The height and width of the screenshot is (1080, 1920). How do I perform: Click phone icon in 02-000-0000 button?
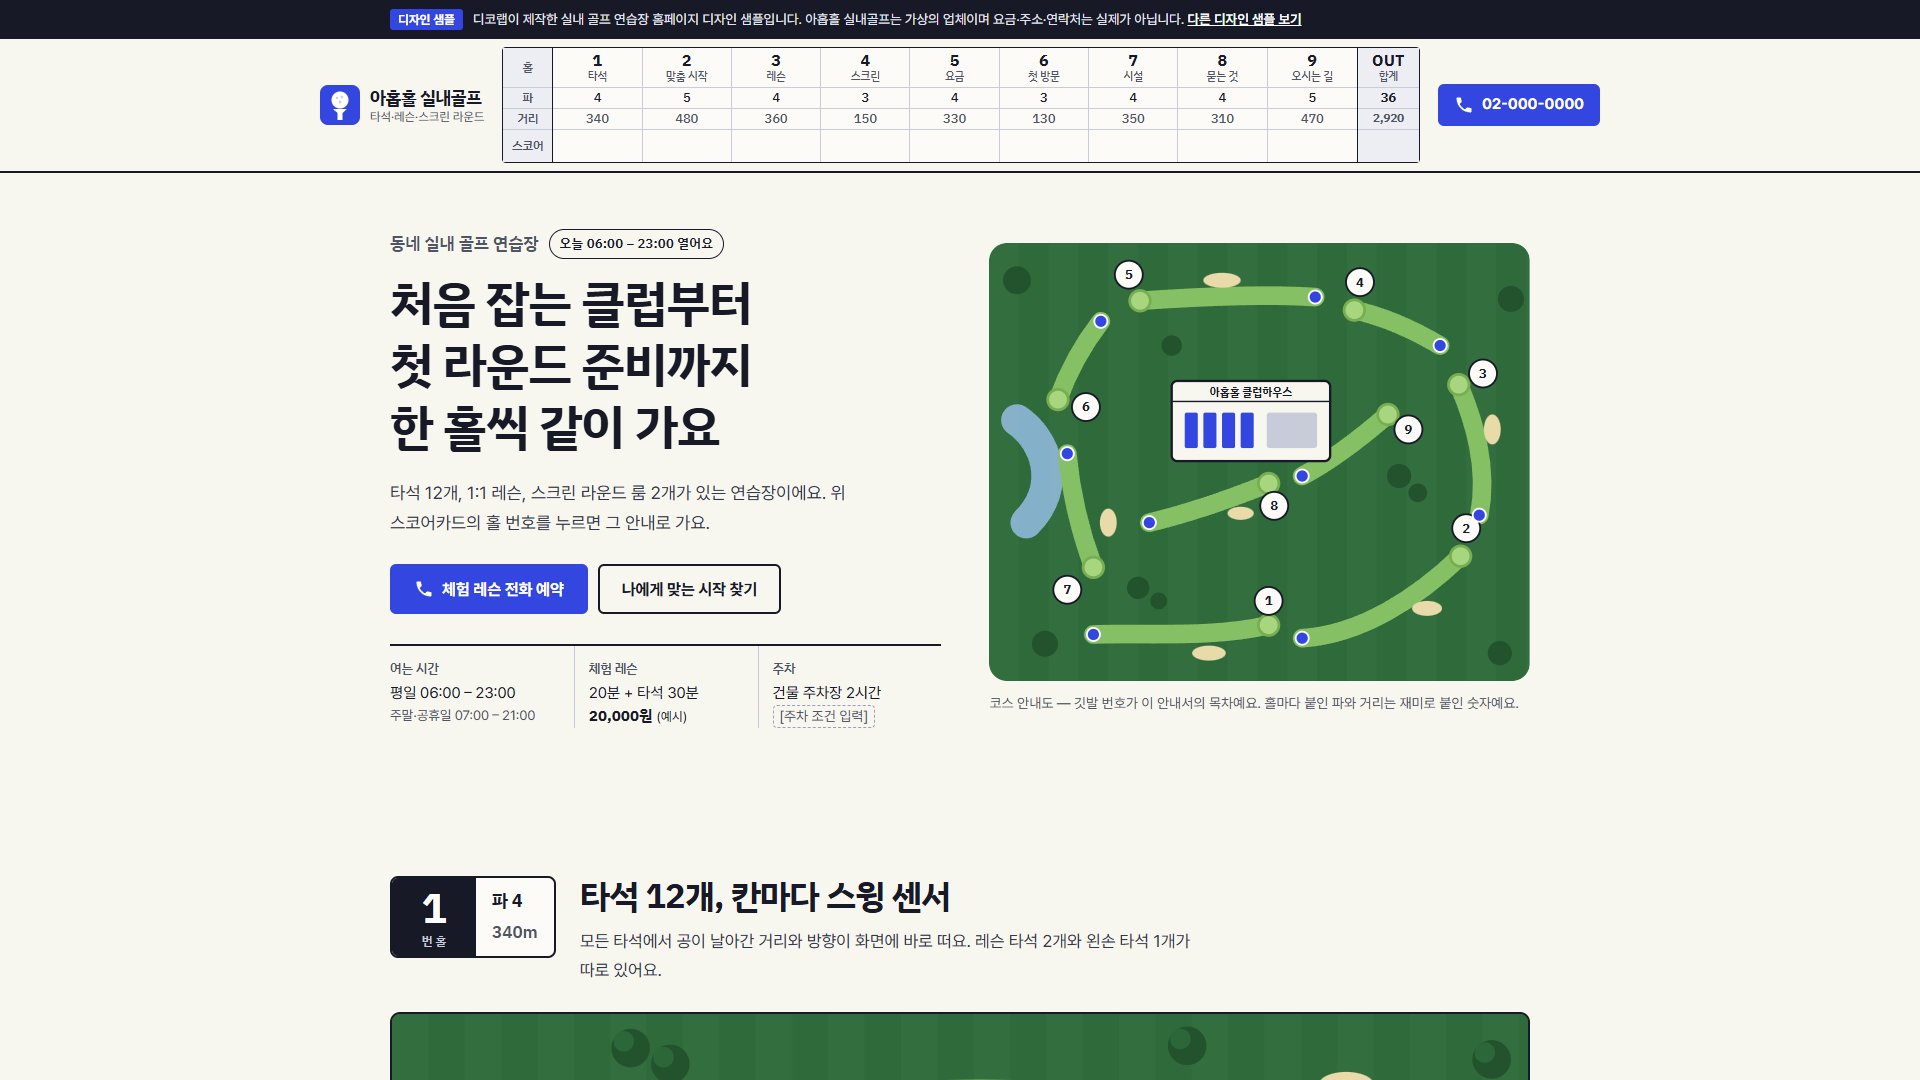(x=1463, y=105)
